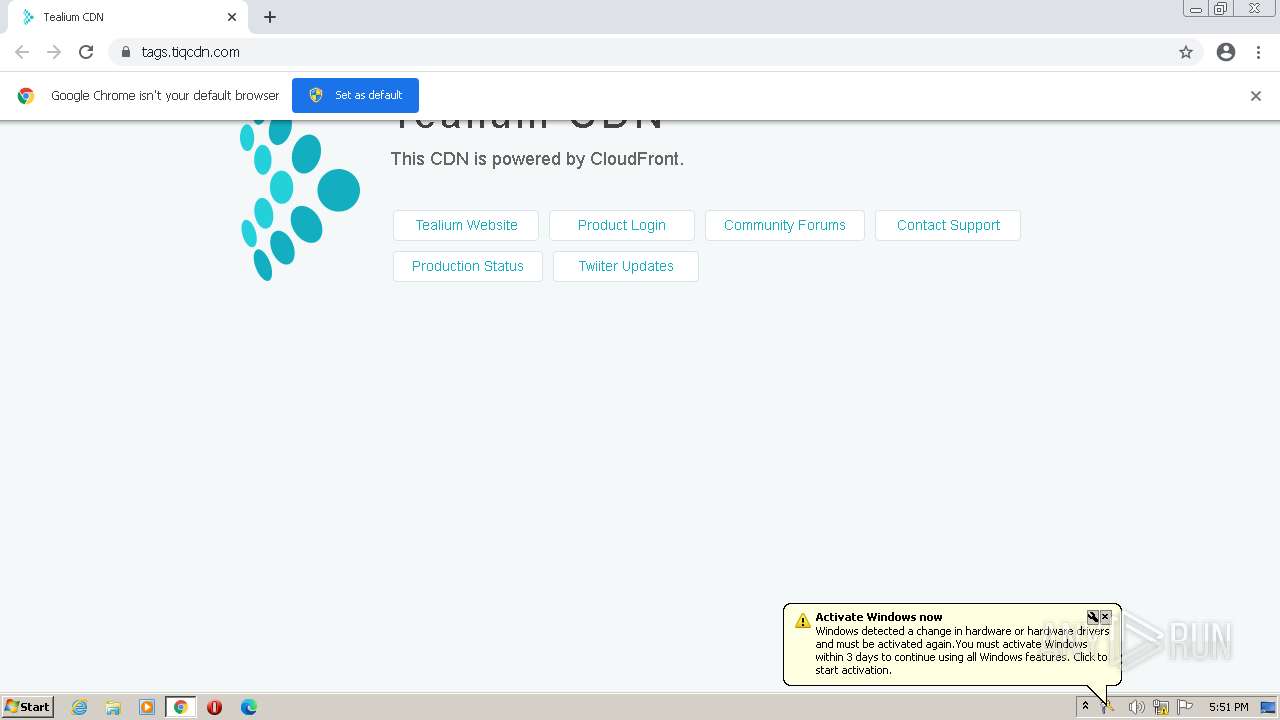The image size is (1280, 720).
Task: Open Windows Explorer folder in taskbar
Action: (113, 707)
